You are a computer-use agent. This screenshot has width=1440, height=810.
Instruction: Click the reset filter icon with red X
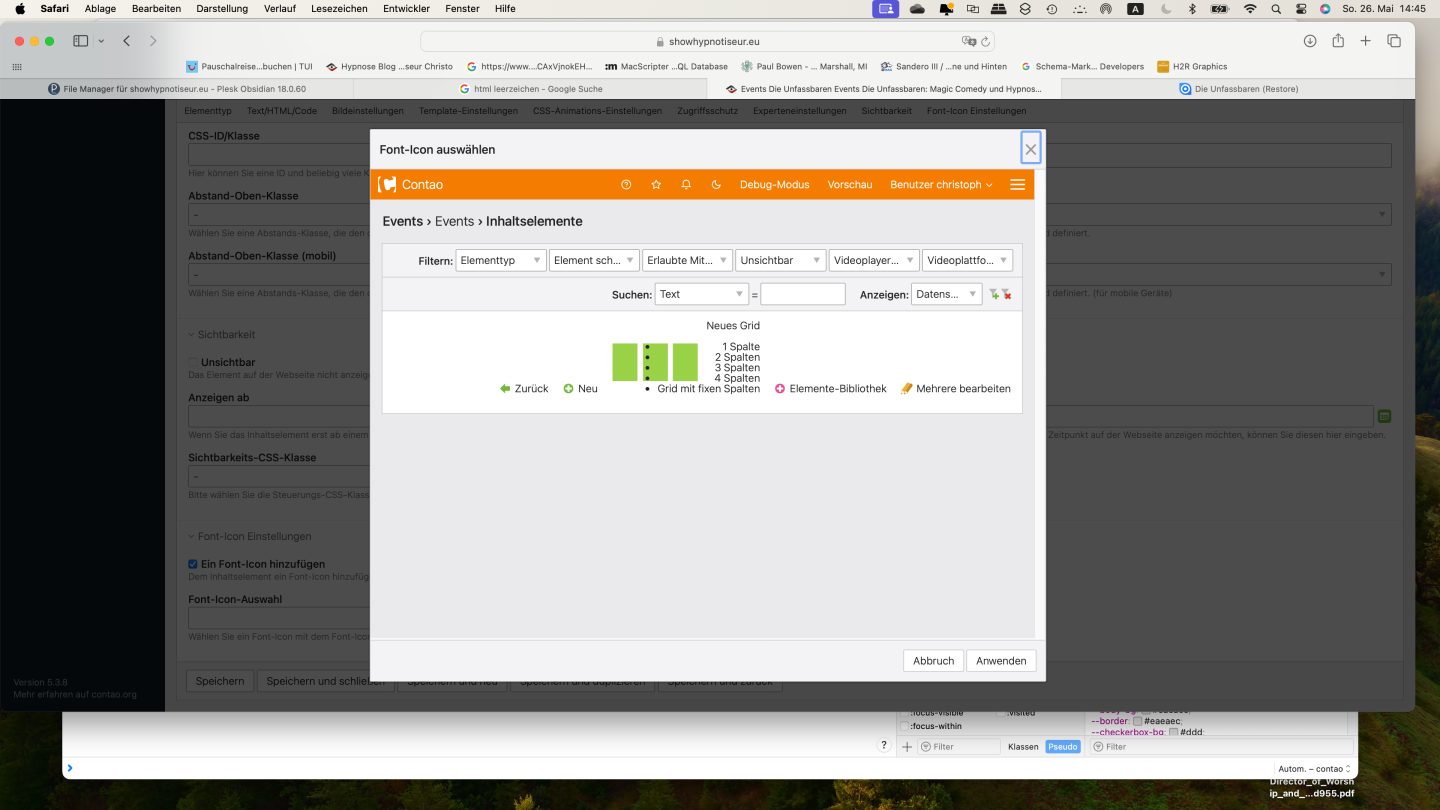(1007, 295)
